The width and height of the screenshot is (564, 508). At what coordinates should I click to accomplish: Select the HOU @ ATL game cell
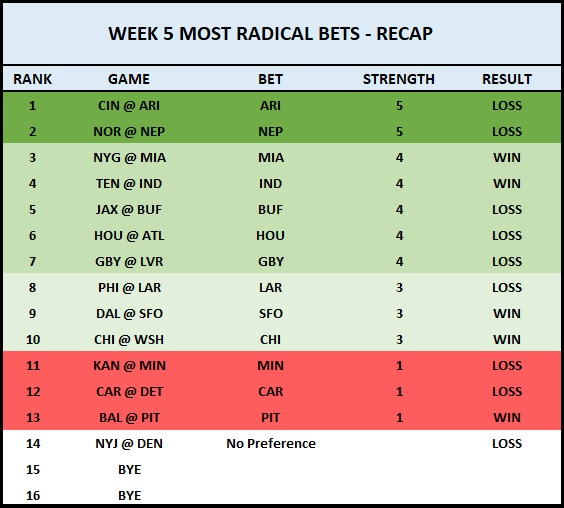coord(129,236)
